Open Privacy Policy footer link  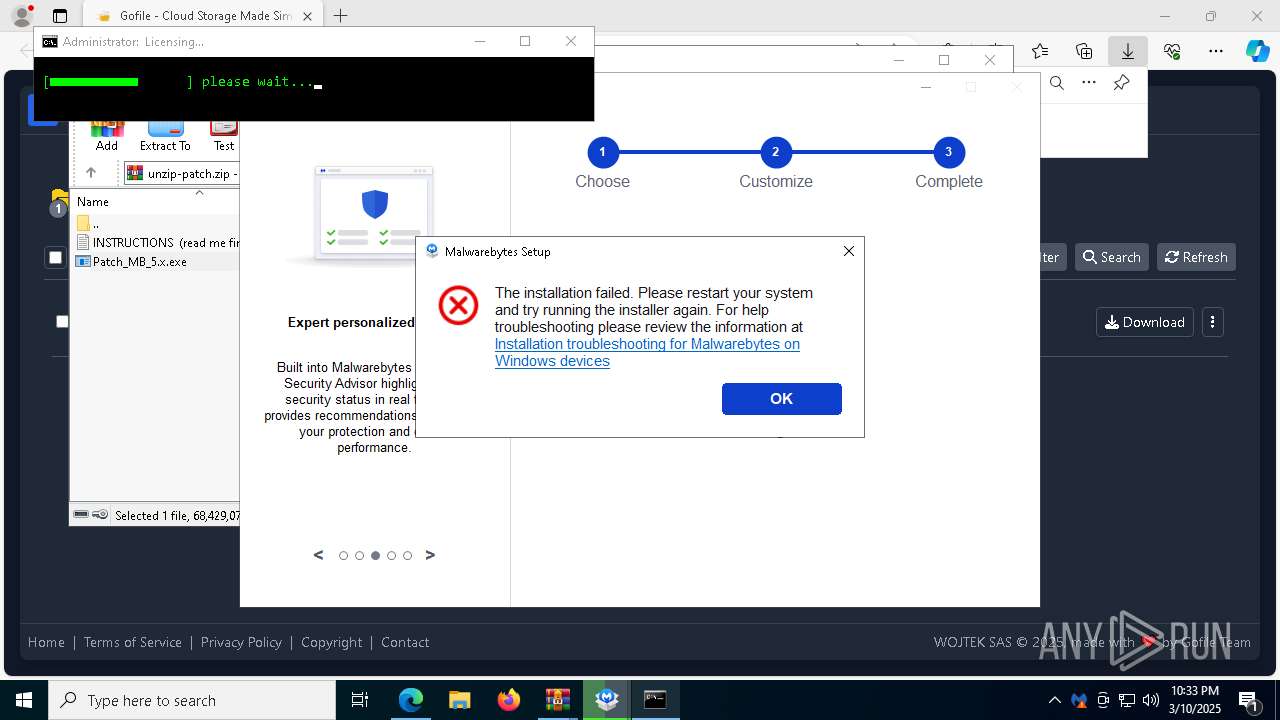pyautogui.click(x=241, y=642)
